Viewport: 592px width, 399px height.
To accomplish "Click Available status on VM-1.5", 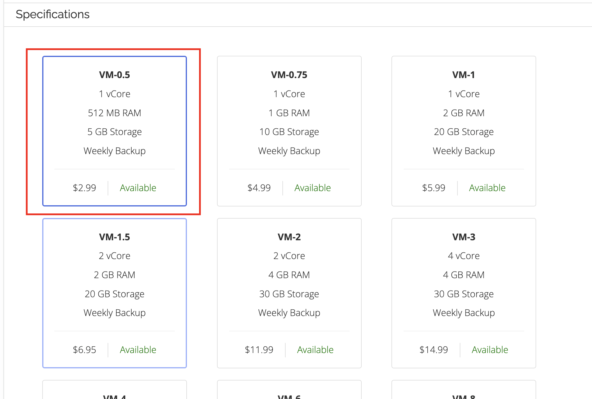I will pyautogui.click(x=138, y=350).
